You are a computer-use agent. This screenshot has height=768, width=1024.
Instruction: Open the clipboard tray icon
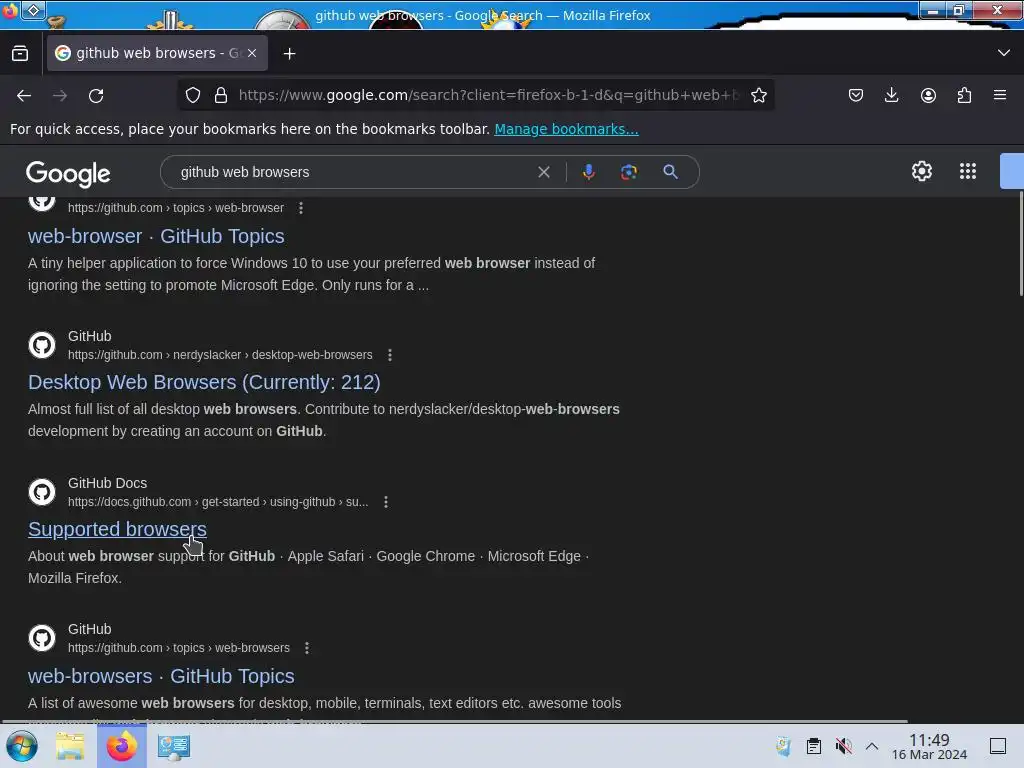pyautogui.click(x=813, y=746)
